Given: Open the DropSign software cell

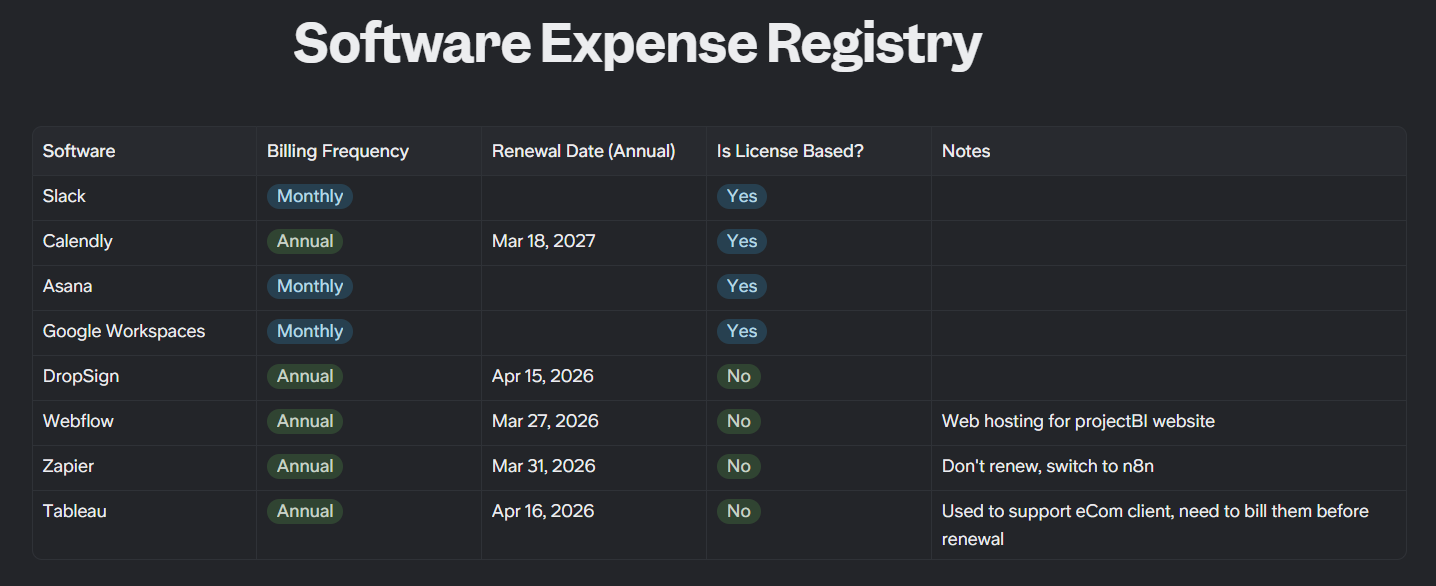Looking at the screenshot, I should coord(144,377).
